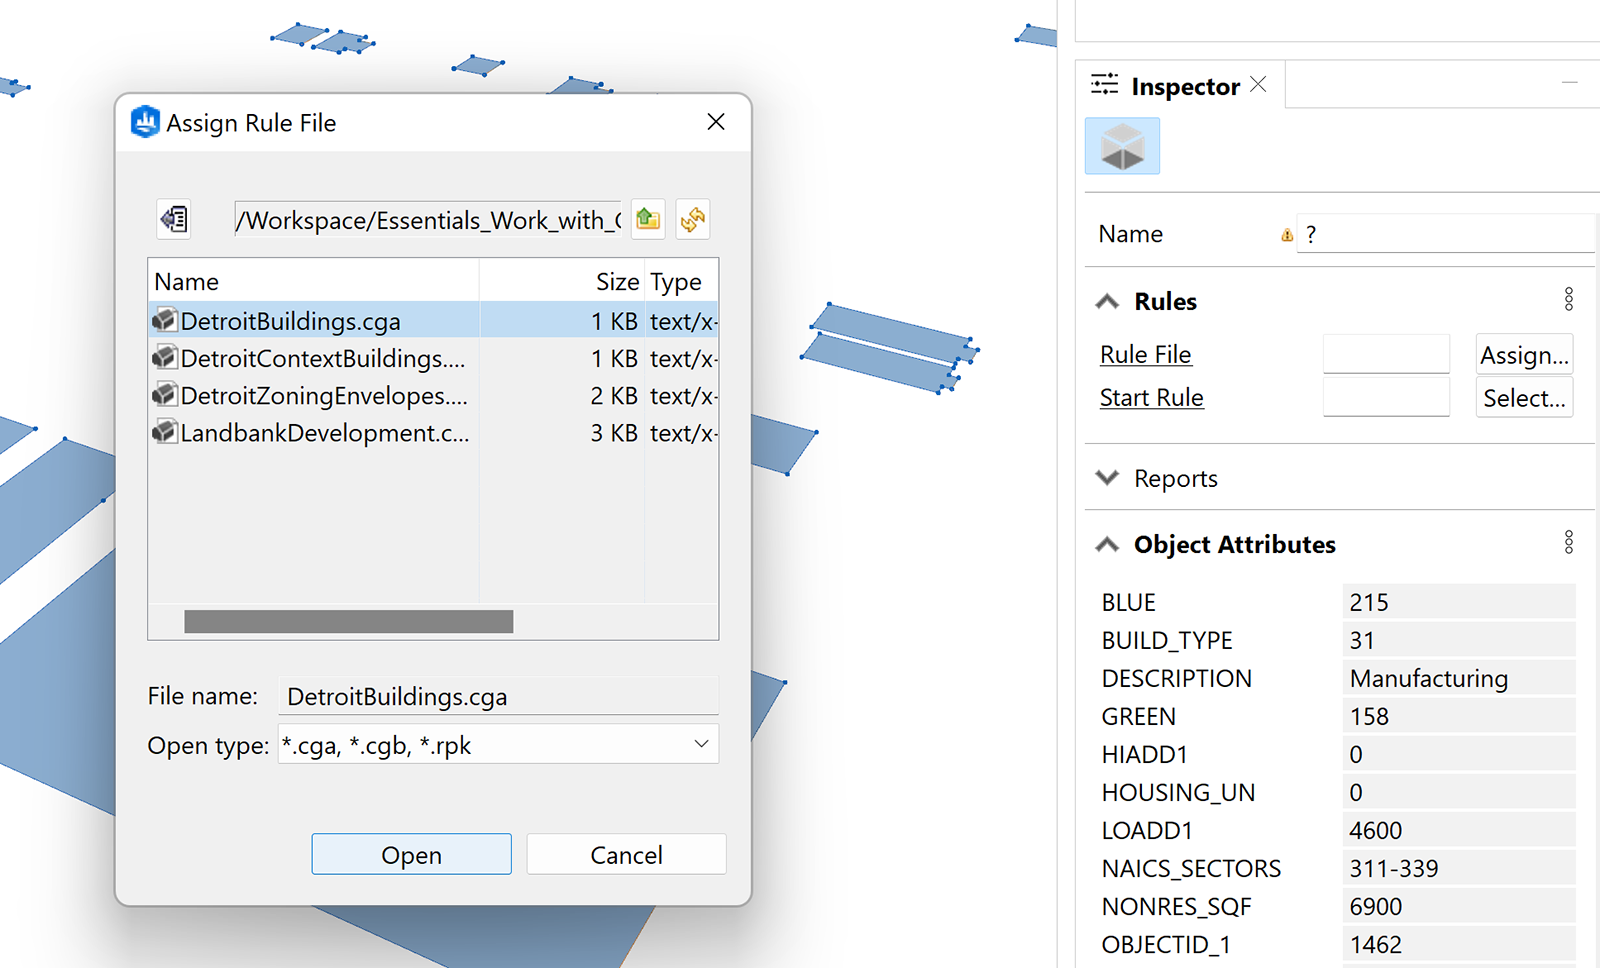Click the Rule File link
The image size is (1600, 968).
point(1145,355)
